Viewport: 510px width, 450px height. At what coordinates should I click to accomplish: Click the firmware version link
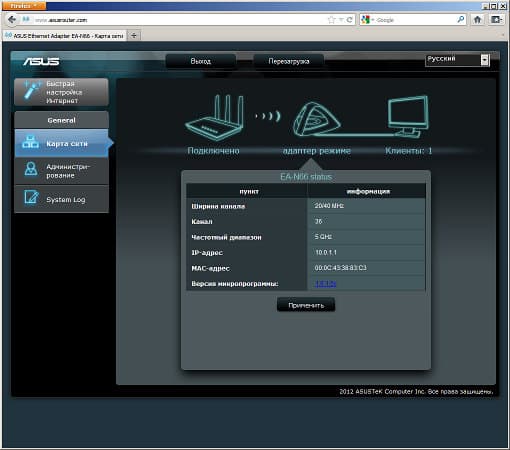pos(325,284)
